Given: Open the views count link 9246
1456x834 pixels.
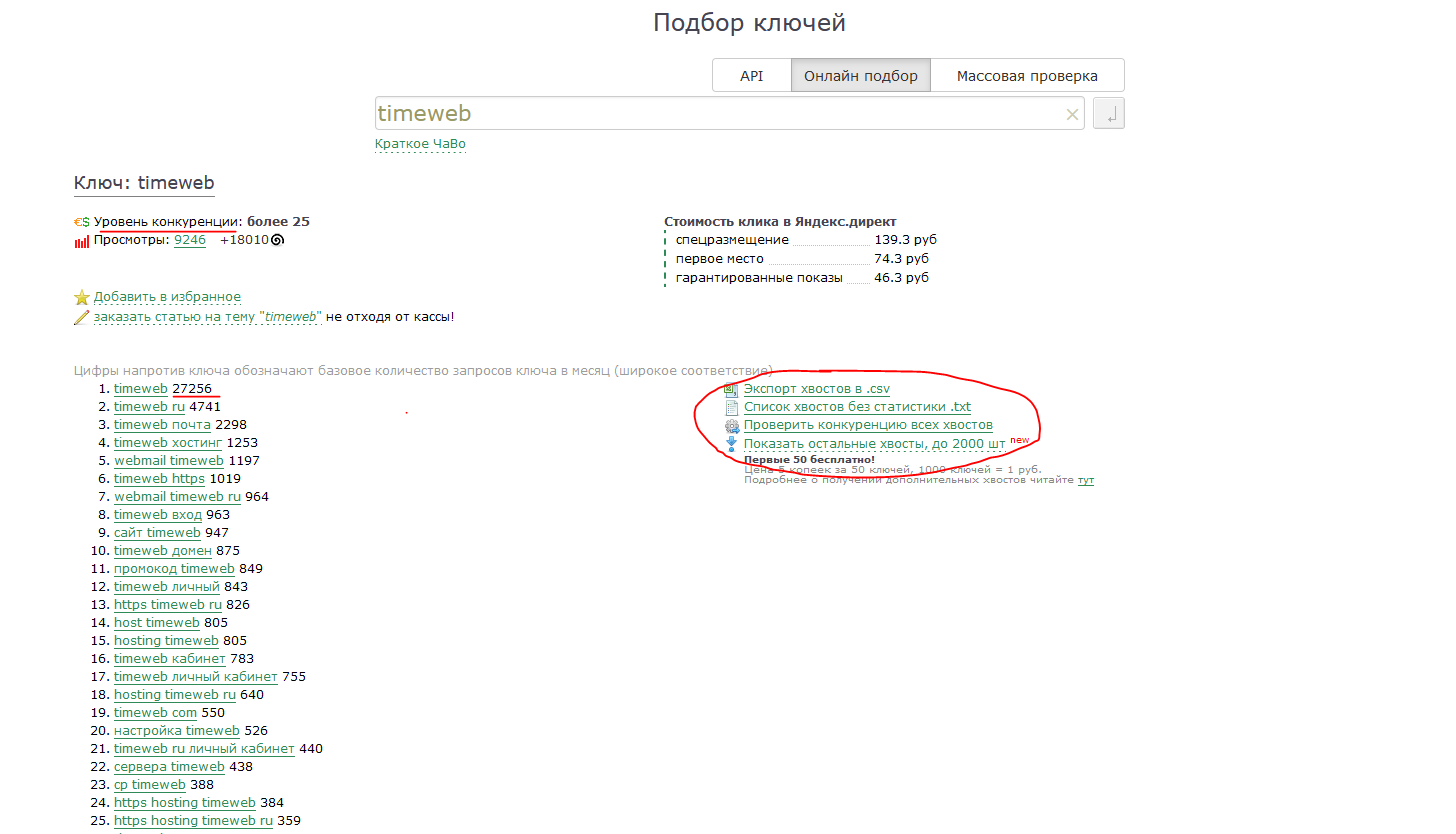Looking at the screenshot, I should [190, 240].
